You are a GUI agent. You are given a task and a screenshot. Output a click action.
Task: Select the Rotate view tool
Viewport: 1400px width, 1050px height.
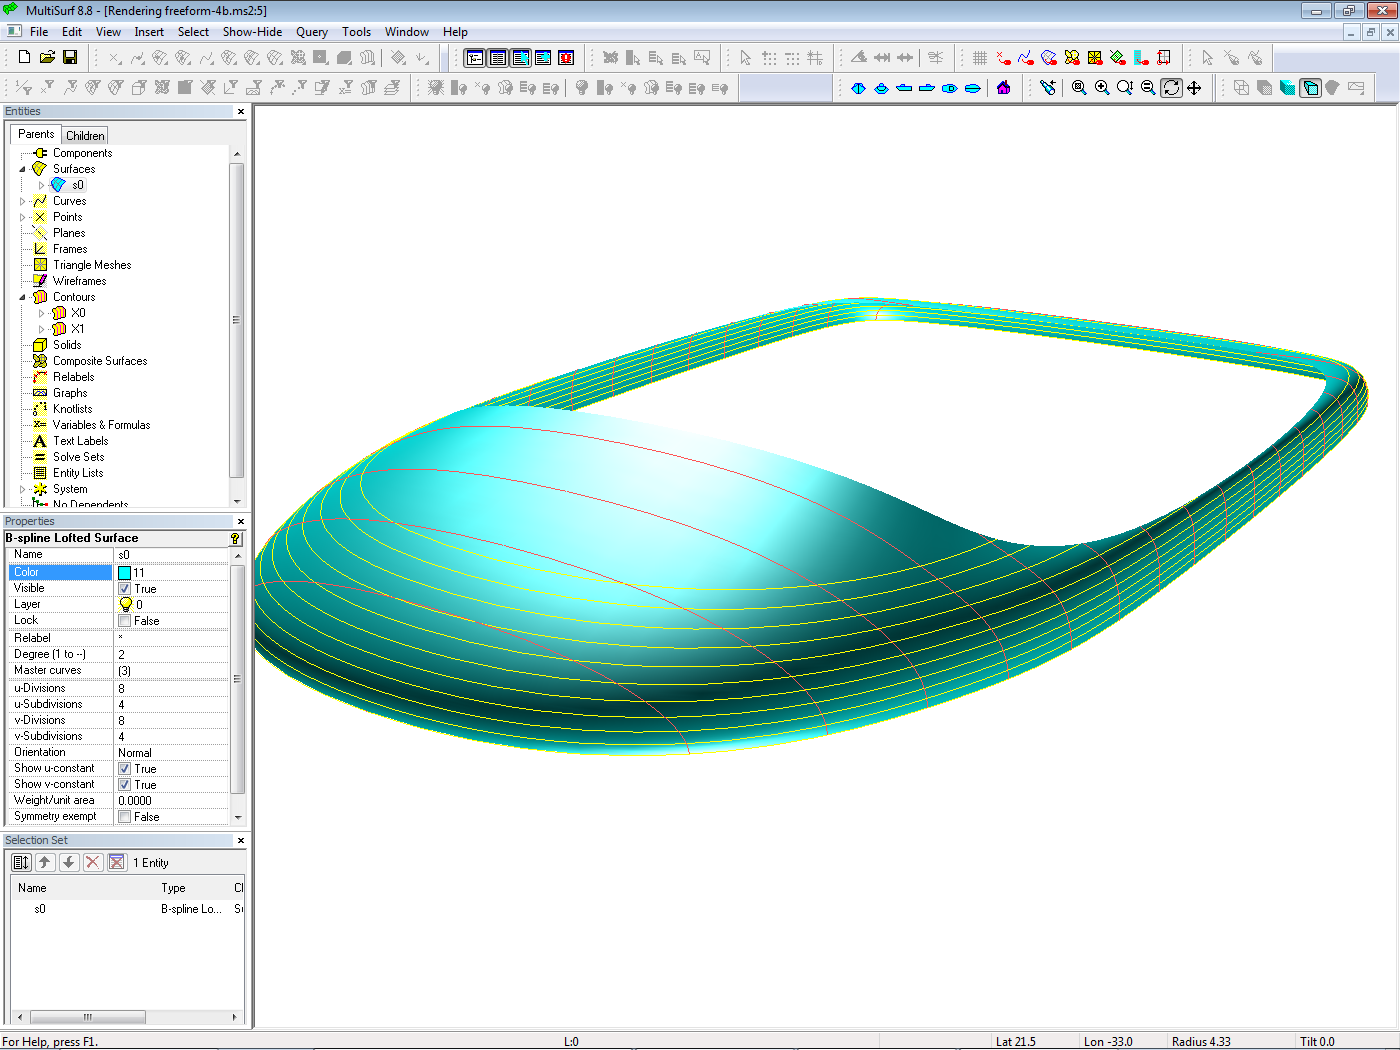(1171, 88)
